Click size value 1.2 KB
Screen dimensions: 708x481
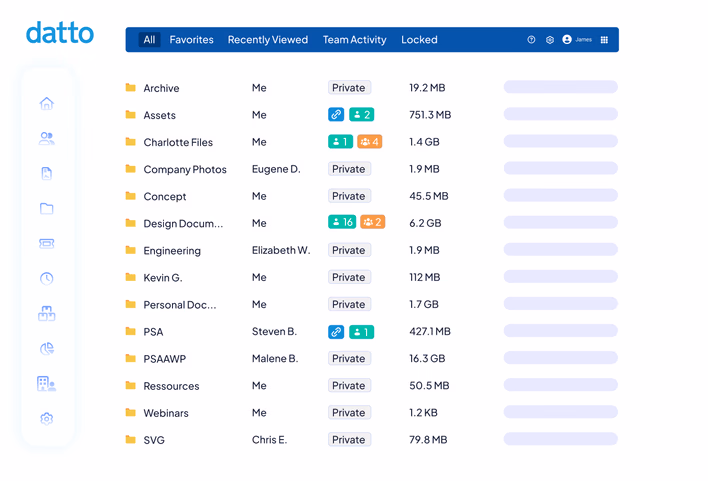pos(423,412)
